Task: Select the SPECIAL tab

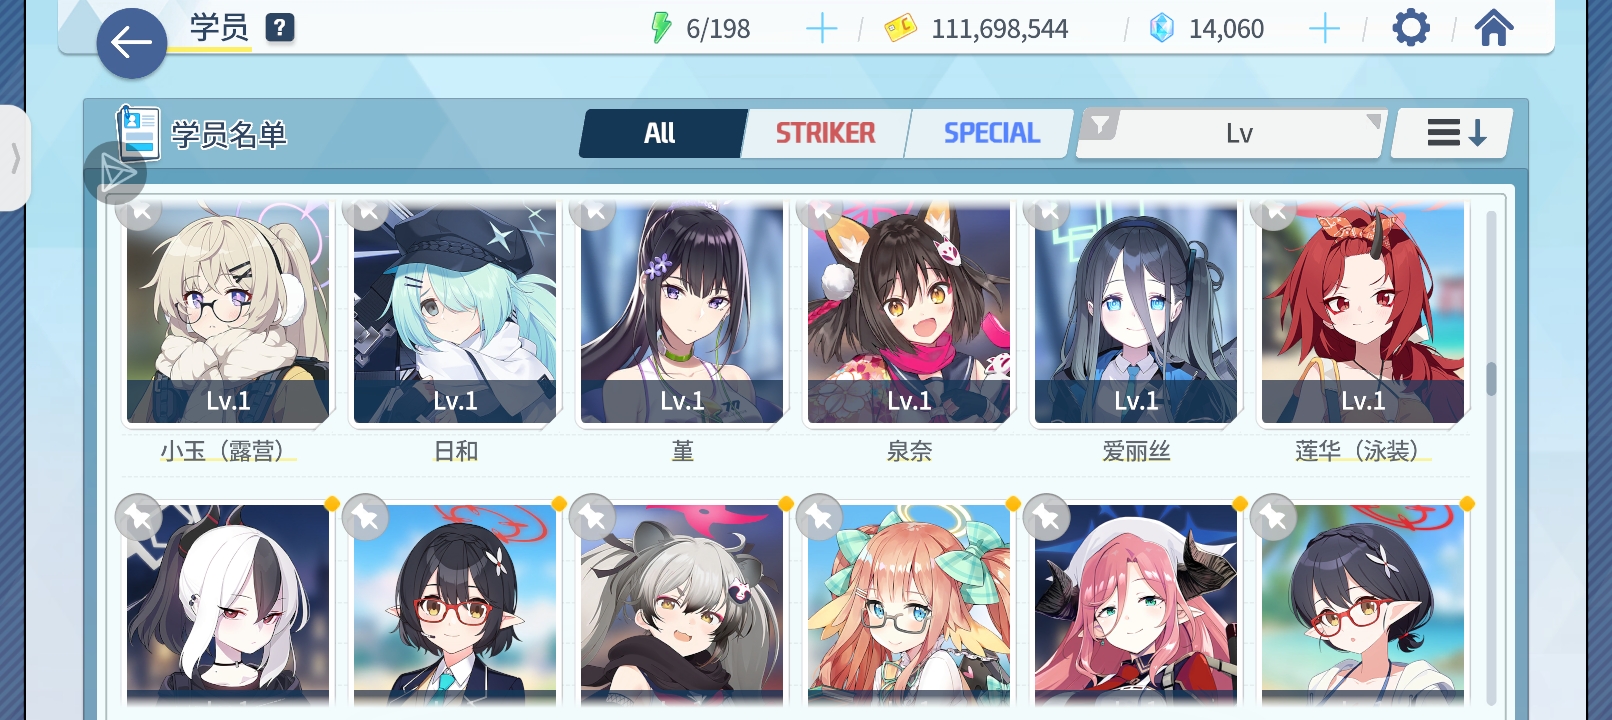Action: [991, 133]
